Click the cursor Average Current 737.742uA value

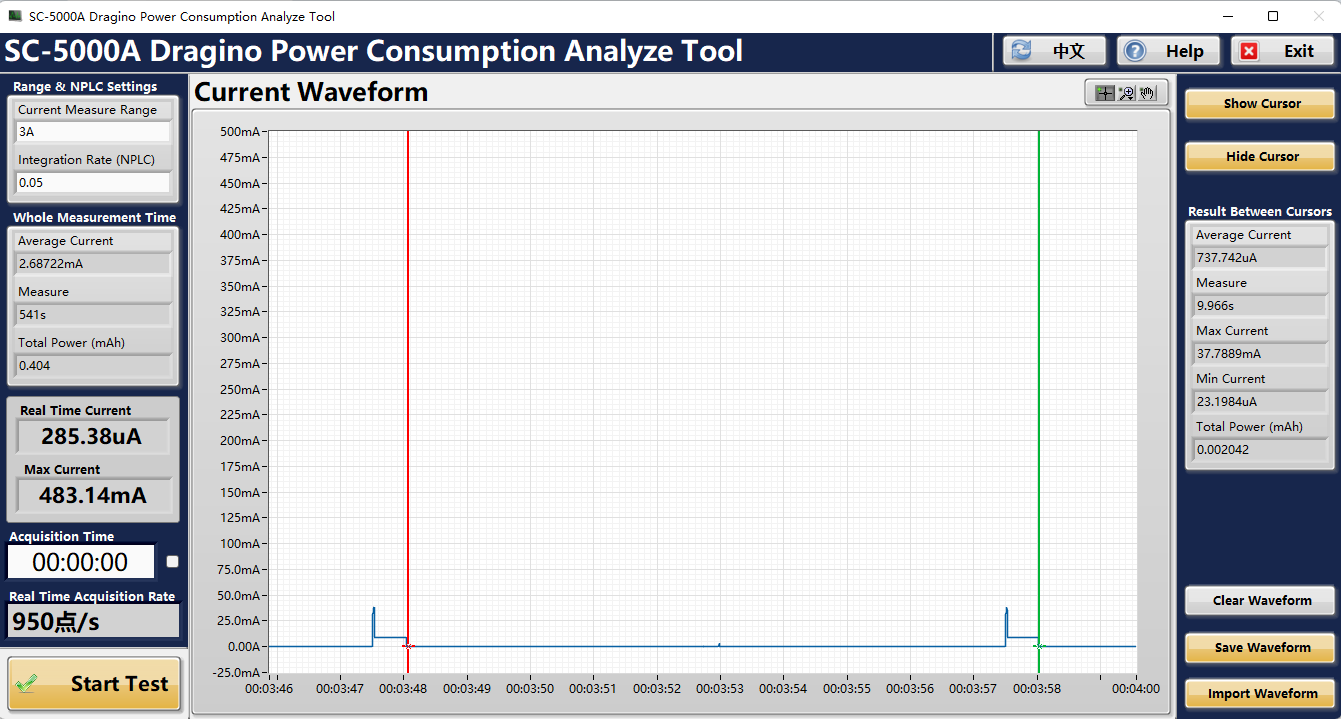[x=1260, y=258]
